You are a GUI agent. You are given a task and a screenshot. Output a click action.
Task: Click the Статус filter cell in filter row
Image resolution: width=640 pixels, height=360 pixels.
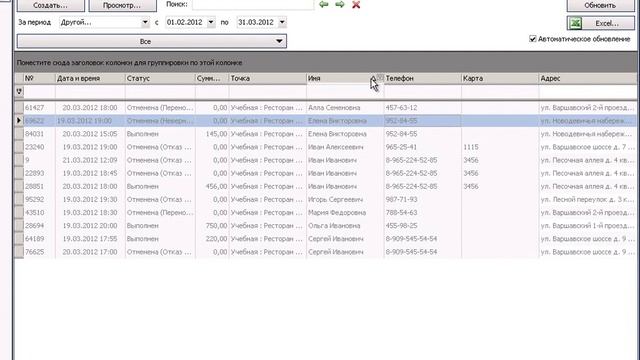(160, 92)
